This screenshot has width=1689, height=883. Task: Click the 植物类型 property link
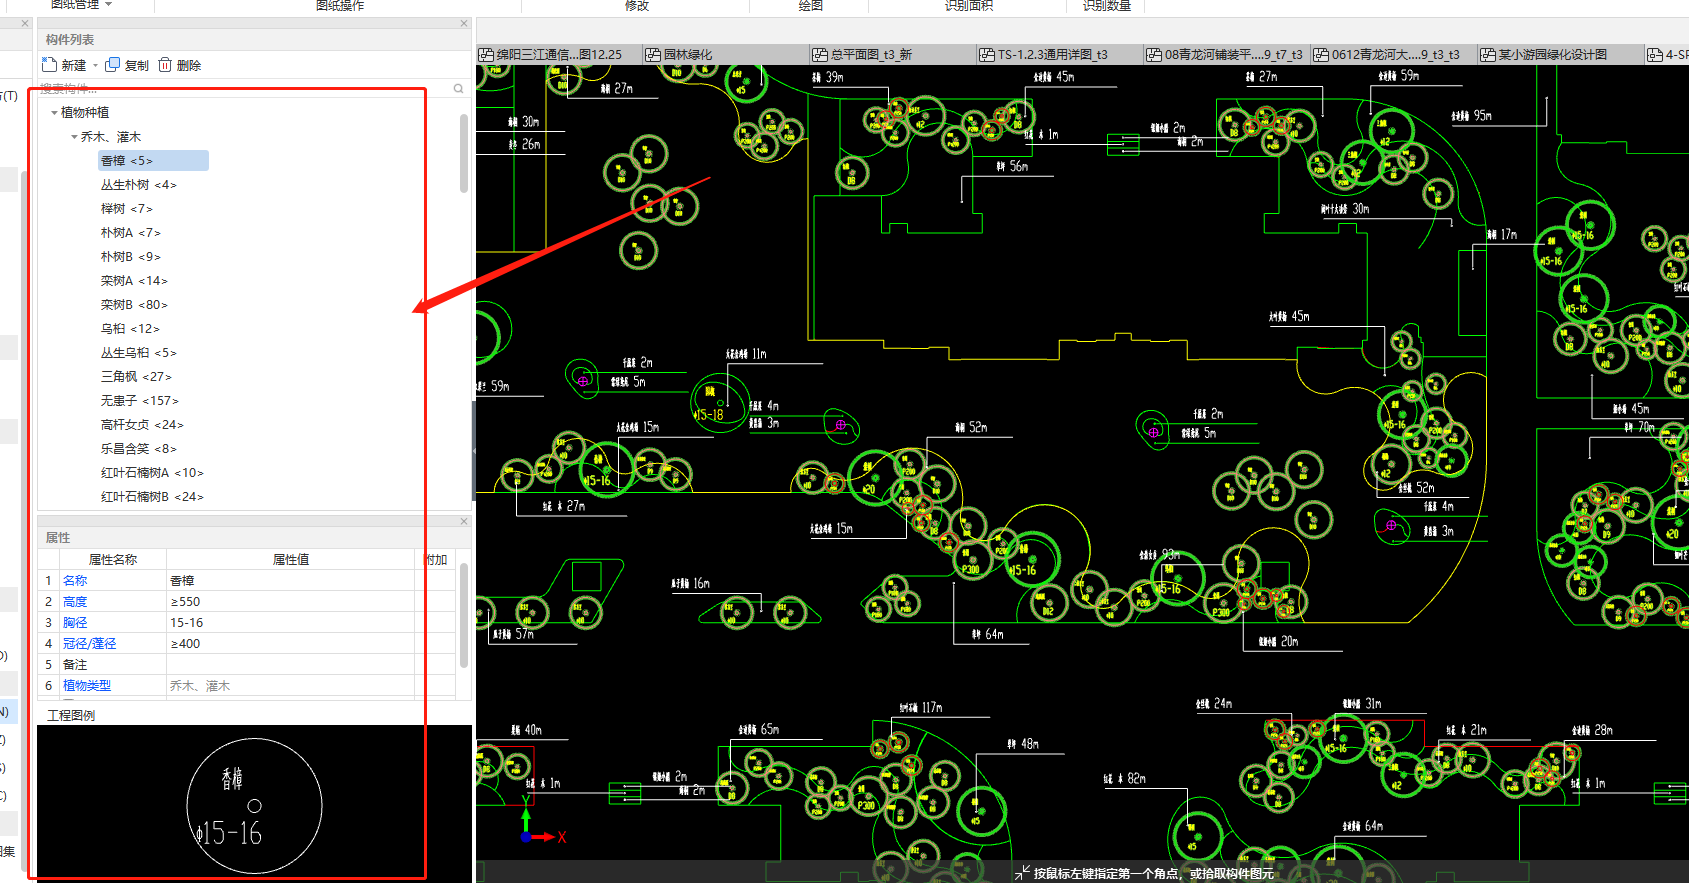tap(87, 686)
